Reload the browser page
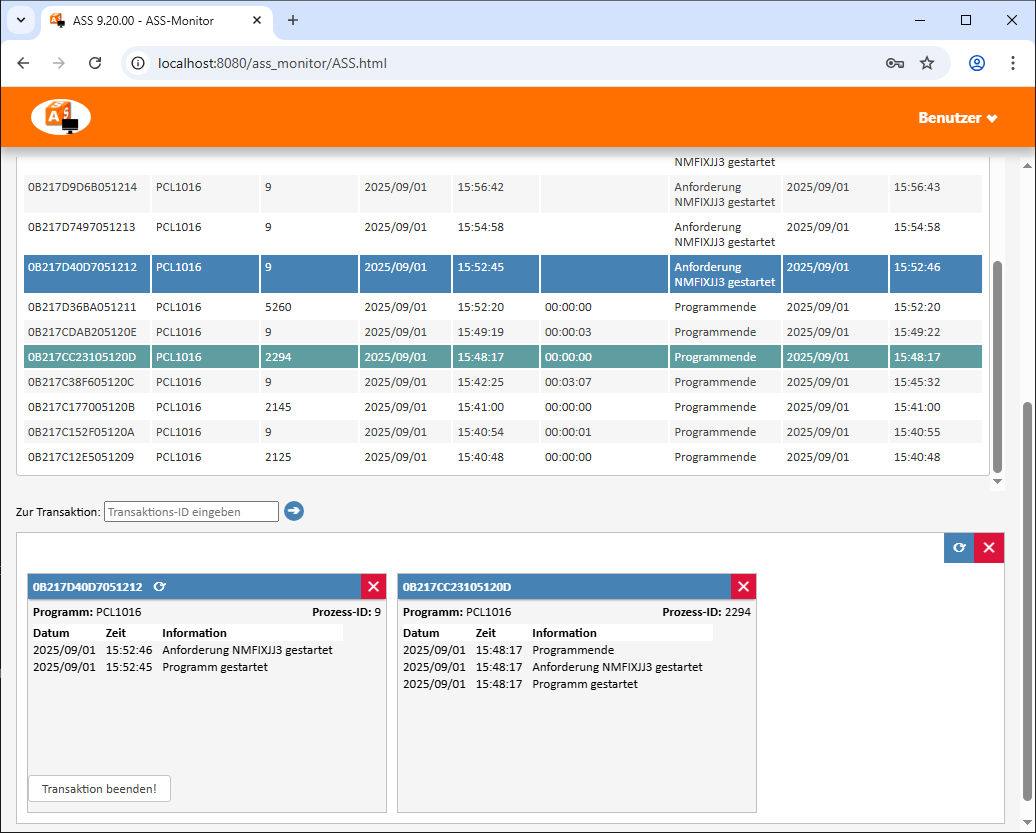The height and width of the screenshot is (833, 1036). click(x=95, y=63)
